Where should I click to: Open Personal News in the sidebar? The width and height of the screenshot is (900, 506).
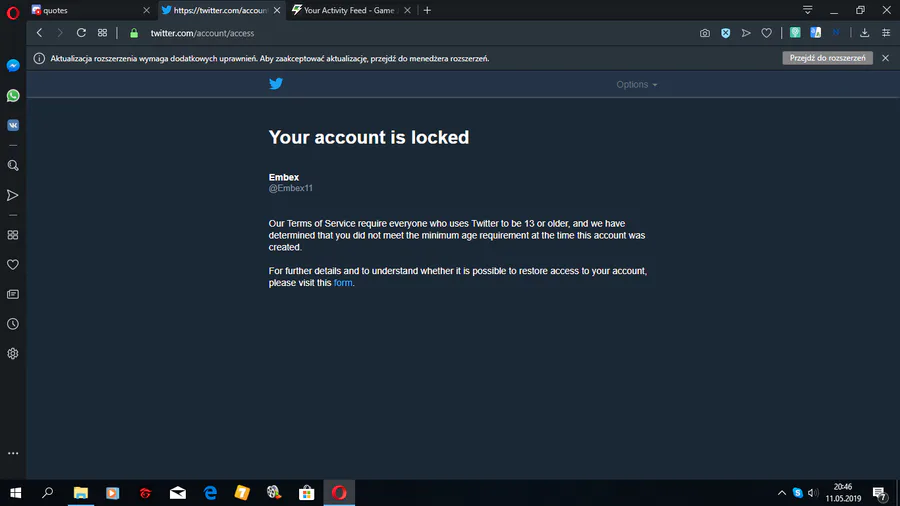pos(13,294)
